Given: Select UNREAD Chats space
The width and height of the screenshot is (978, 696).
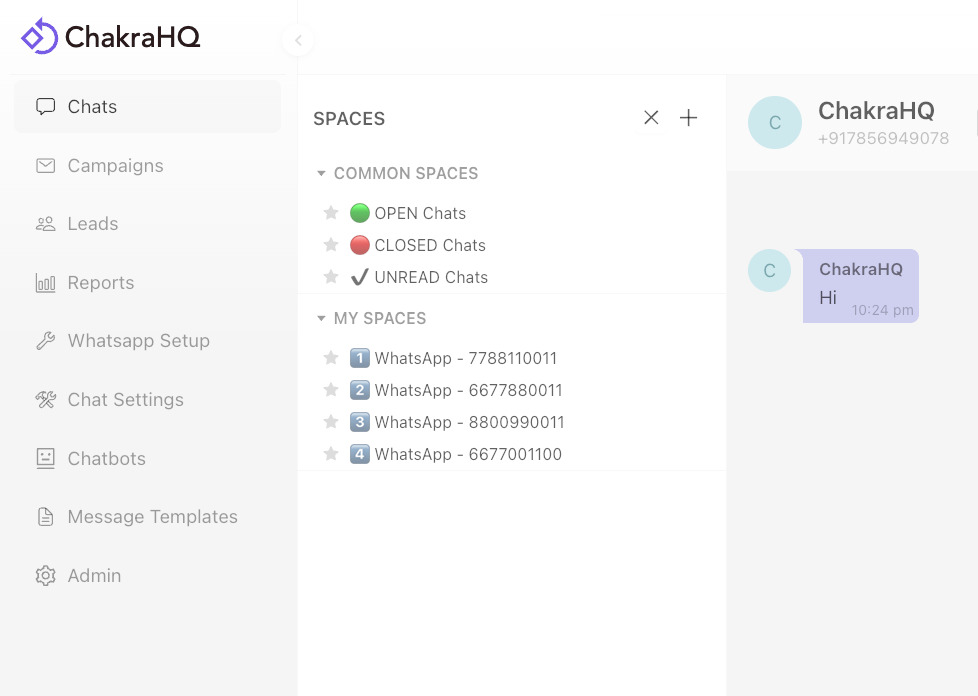Looking at the screenshot, I should click(431, 277).
